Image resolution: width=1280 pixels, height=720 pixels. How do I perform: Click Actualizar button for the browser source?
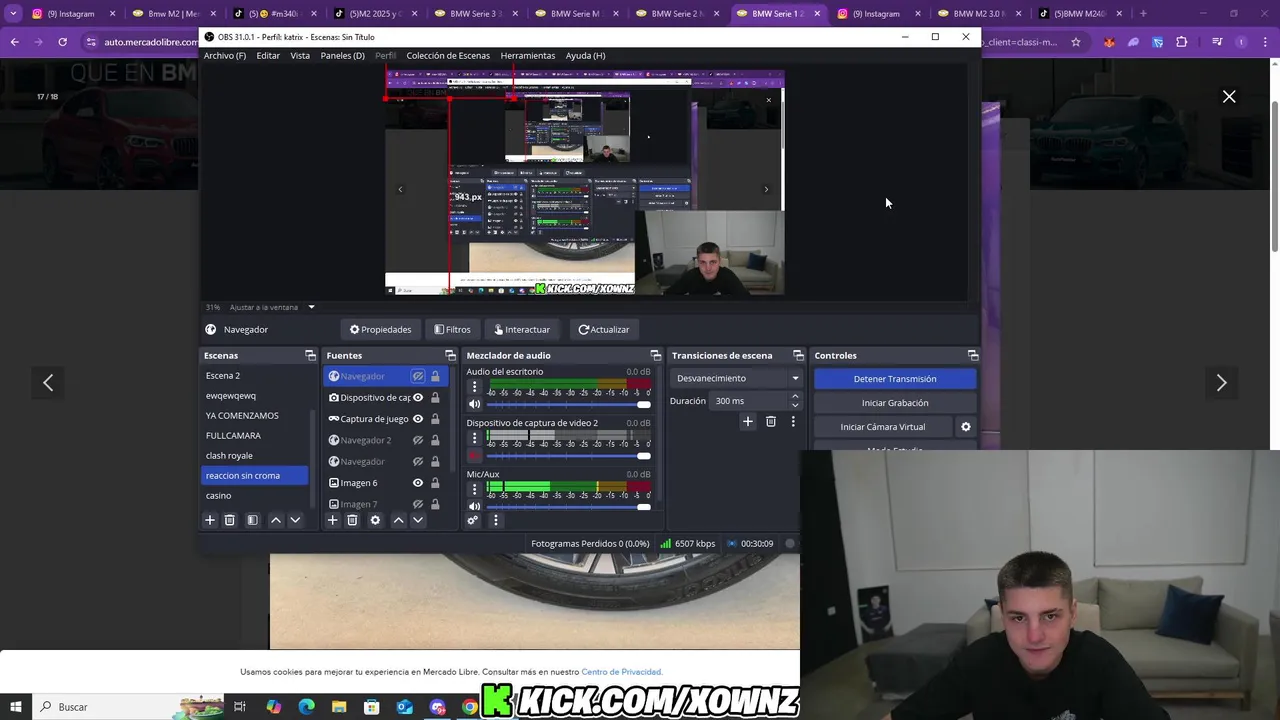click(604, 329)
